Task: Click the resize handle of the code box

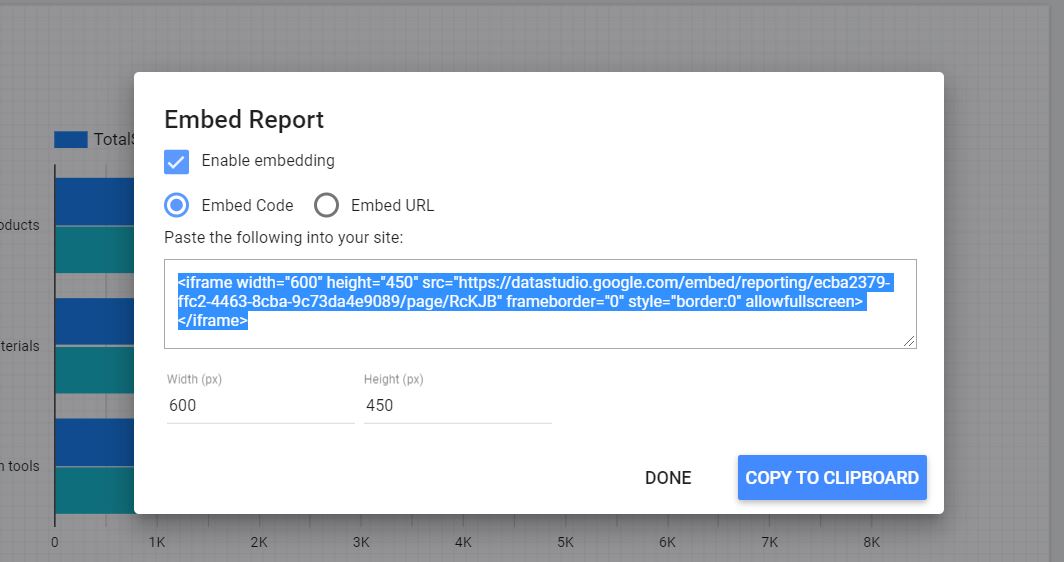Action: (x=910, y=342)
